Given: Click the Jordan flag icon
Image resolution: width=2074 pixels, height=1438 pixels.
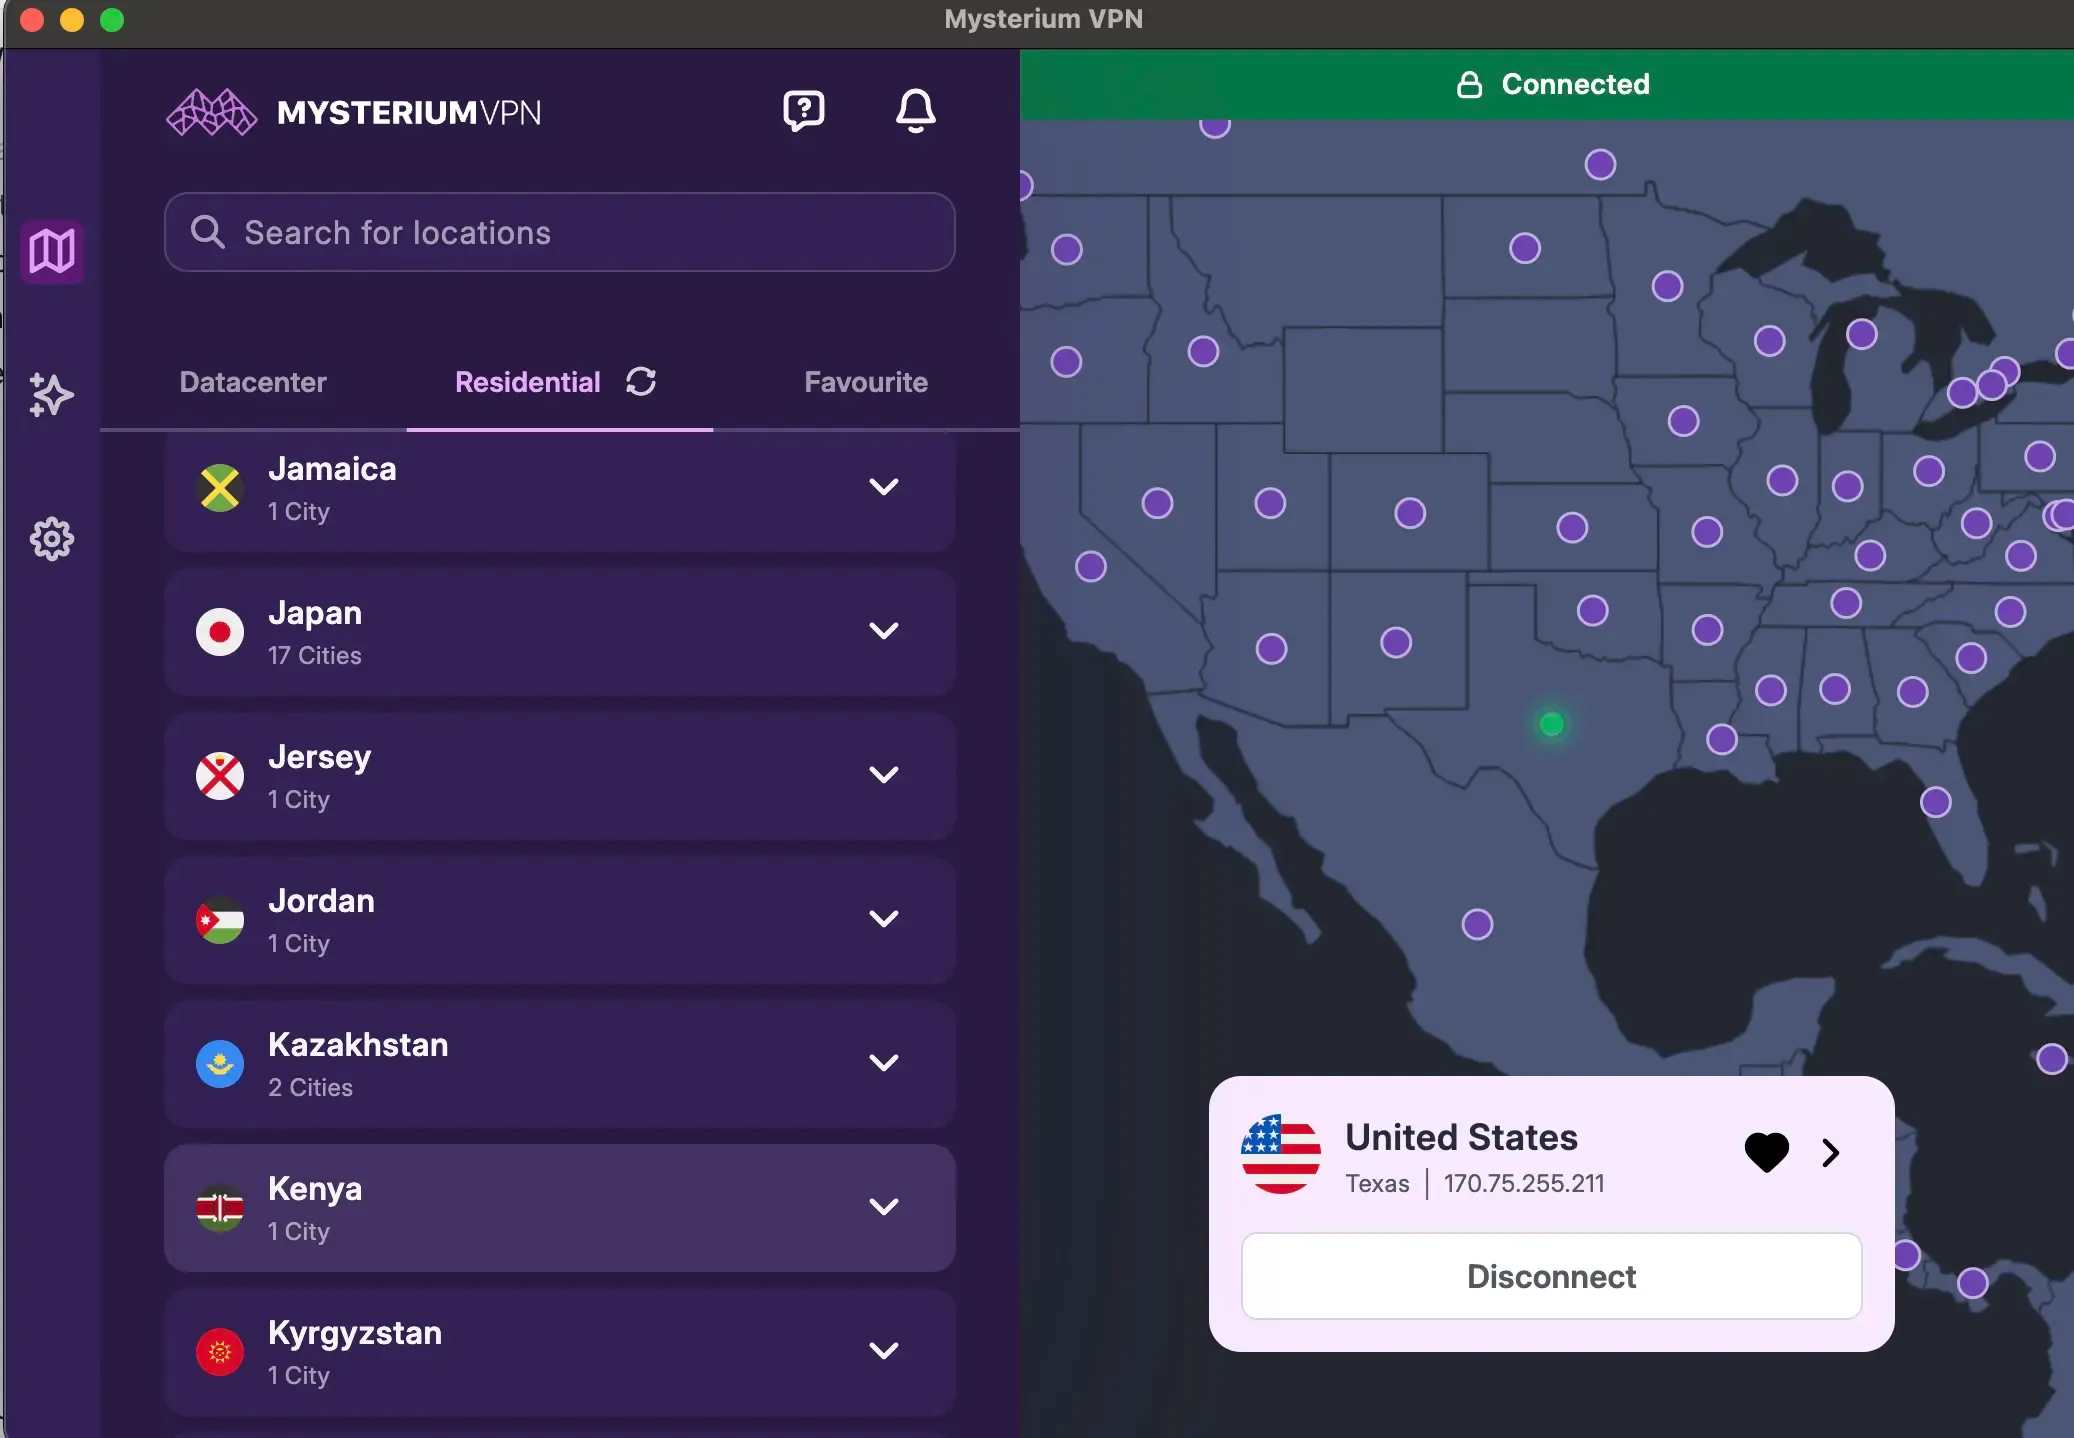Looking at the screenshot, I should (x=220, y=920).
